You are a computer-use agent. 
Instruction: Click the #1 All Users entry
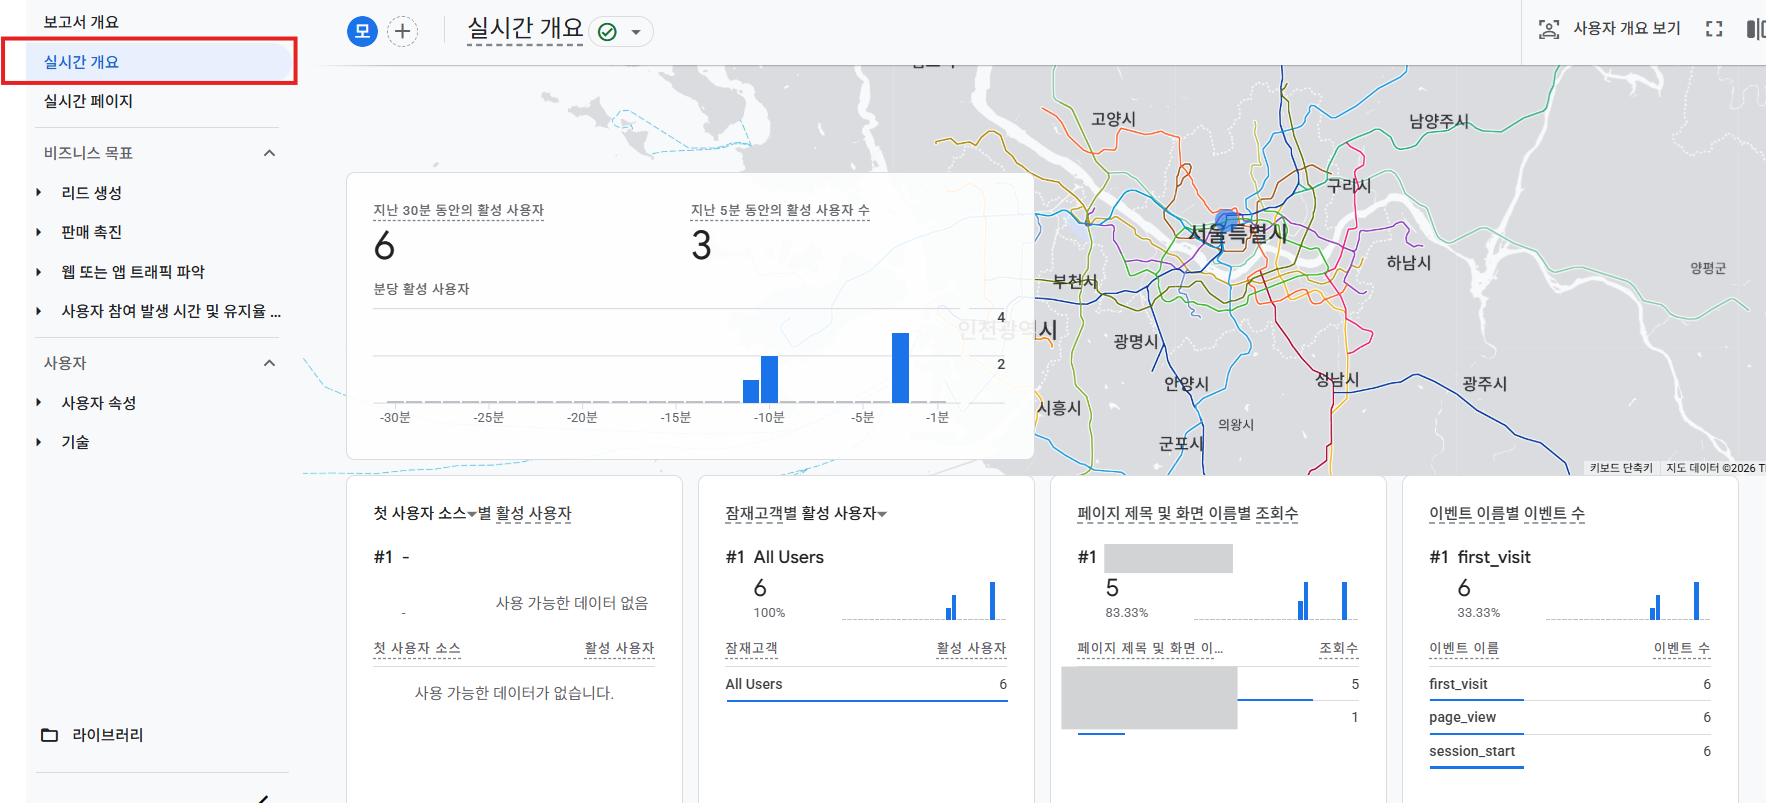(x=775, y=557)
